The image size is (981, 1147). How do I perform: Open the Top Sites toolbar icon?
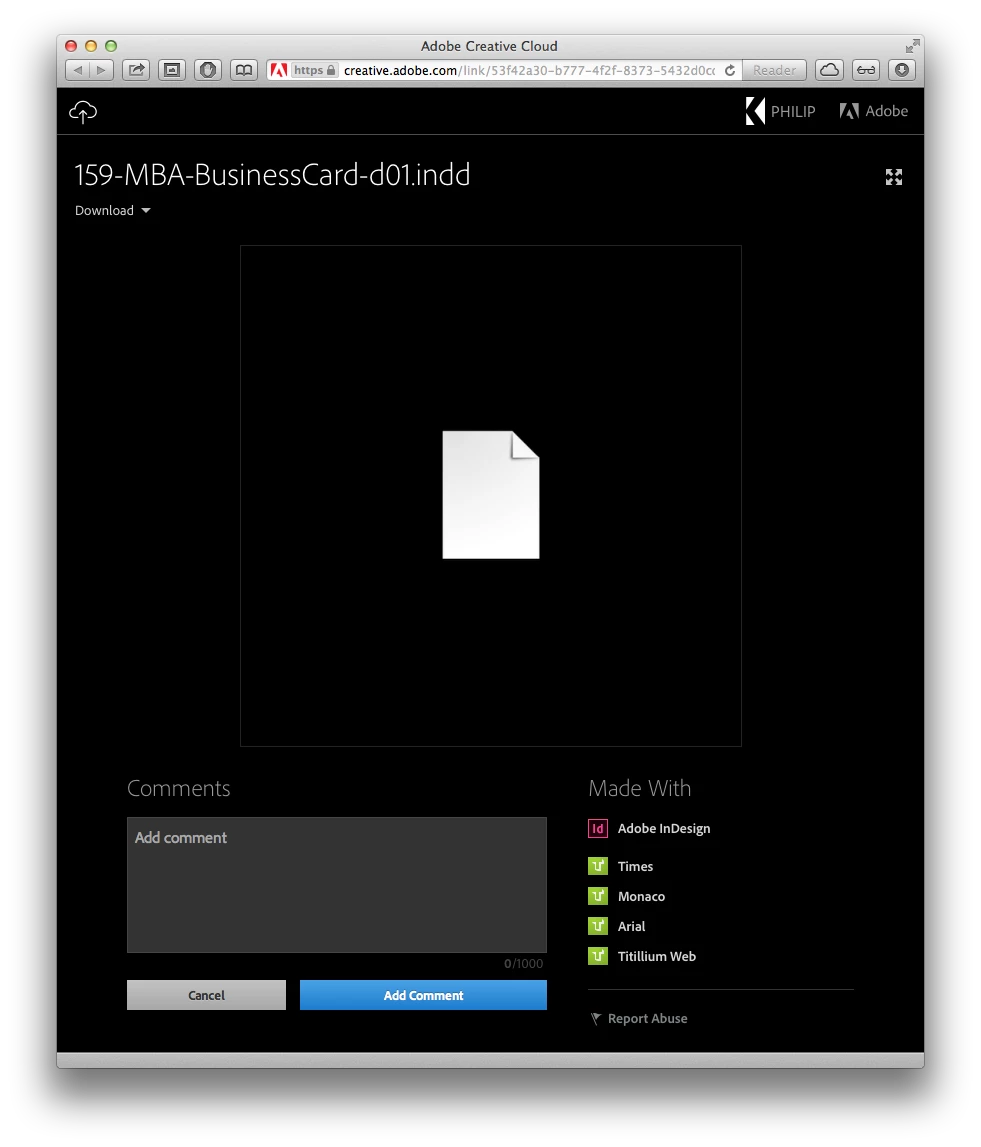pos(172,70)
